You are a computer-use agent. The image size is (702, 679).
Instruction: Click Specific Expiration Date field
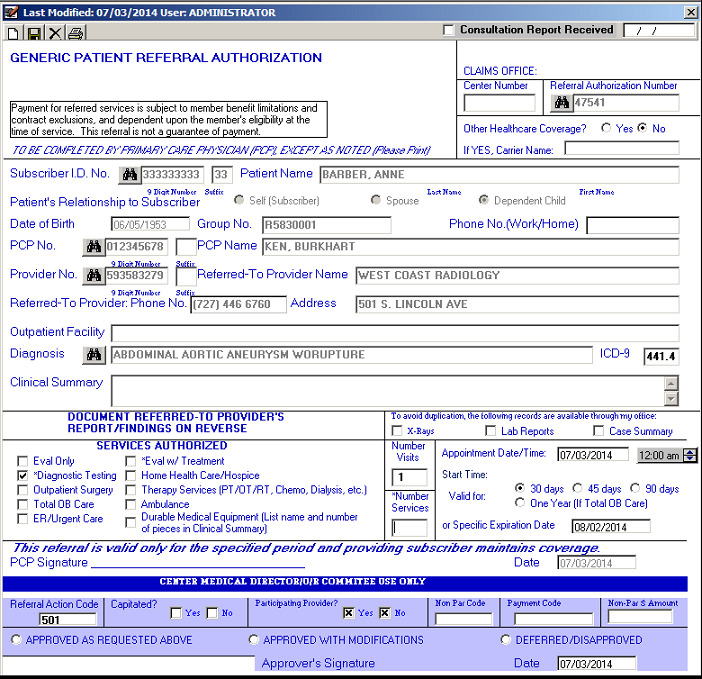click(611, 526)
